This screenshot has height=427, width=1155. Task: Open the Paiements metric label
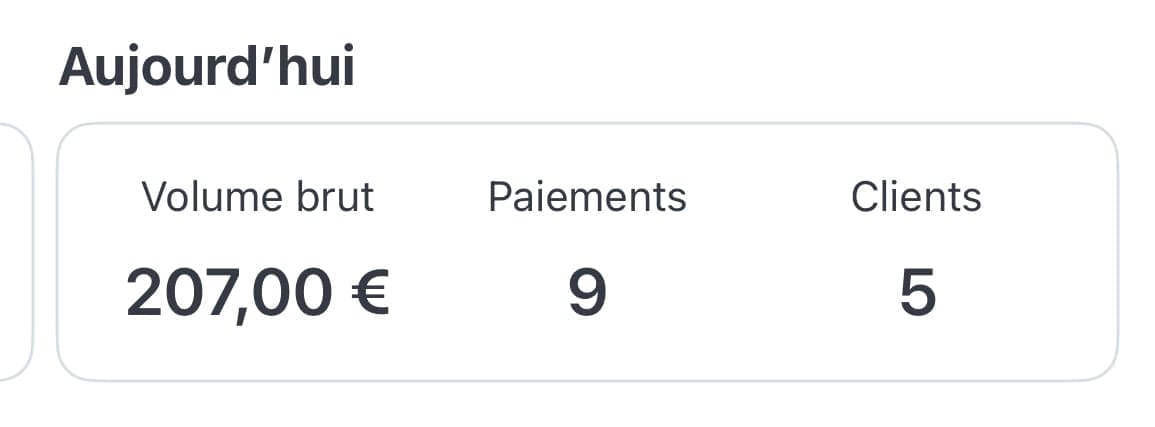pos(587,197)
